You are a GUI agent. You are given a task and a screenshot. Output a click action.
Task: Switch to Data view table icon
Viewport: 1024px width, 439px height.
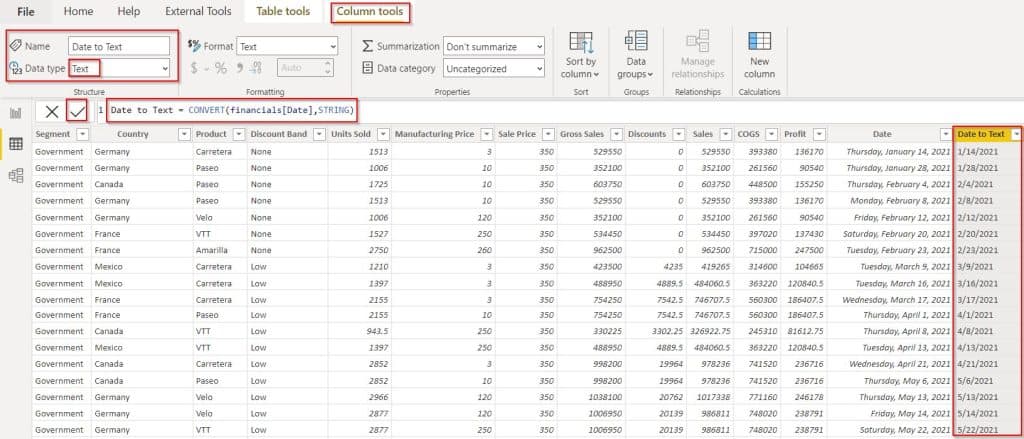(16, 144)
